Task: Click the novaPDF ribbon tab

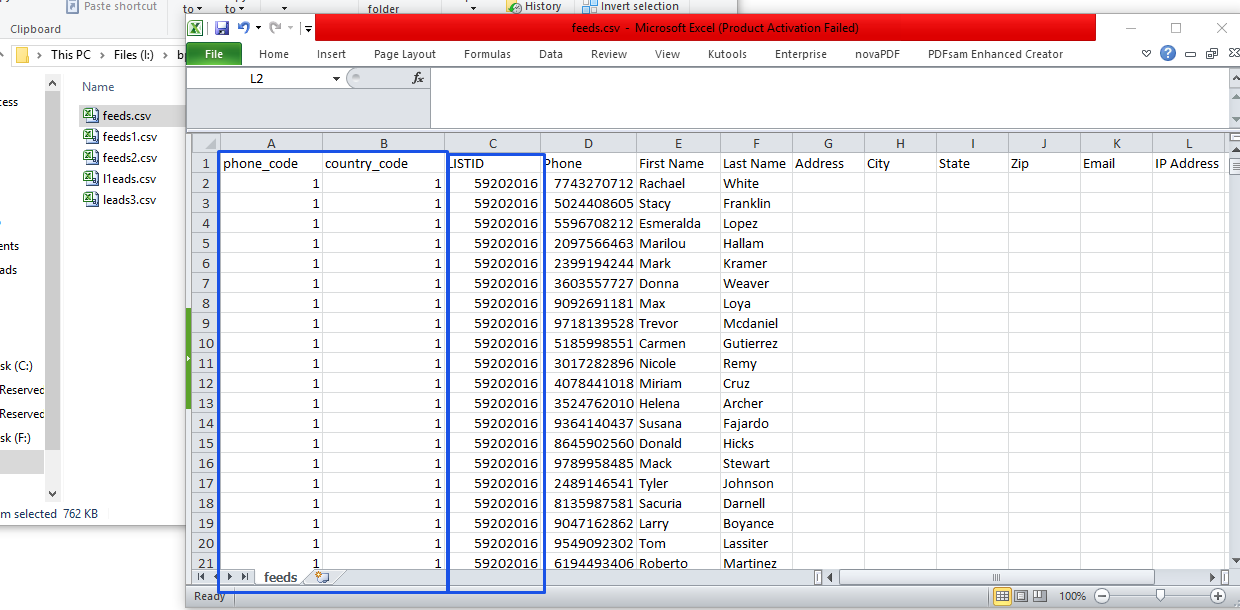Action: 876,54
